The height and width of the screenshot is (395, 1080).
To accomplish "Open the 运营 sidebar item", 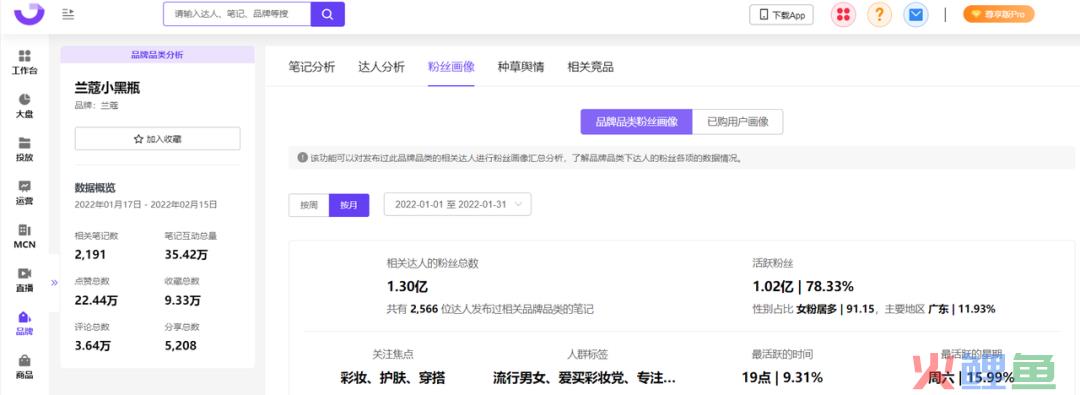I will tap(25, 192).
